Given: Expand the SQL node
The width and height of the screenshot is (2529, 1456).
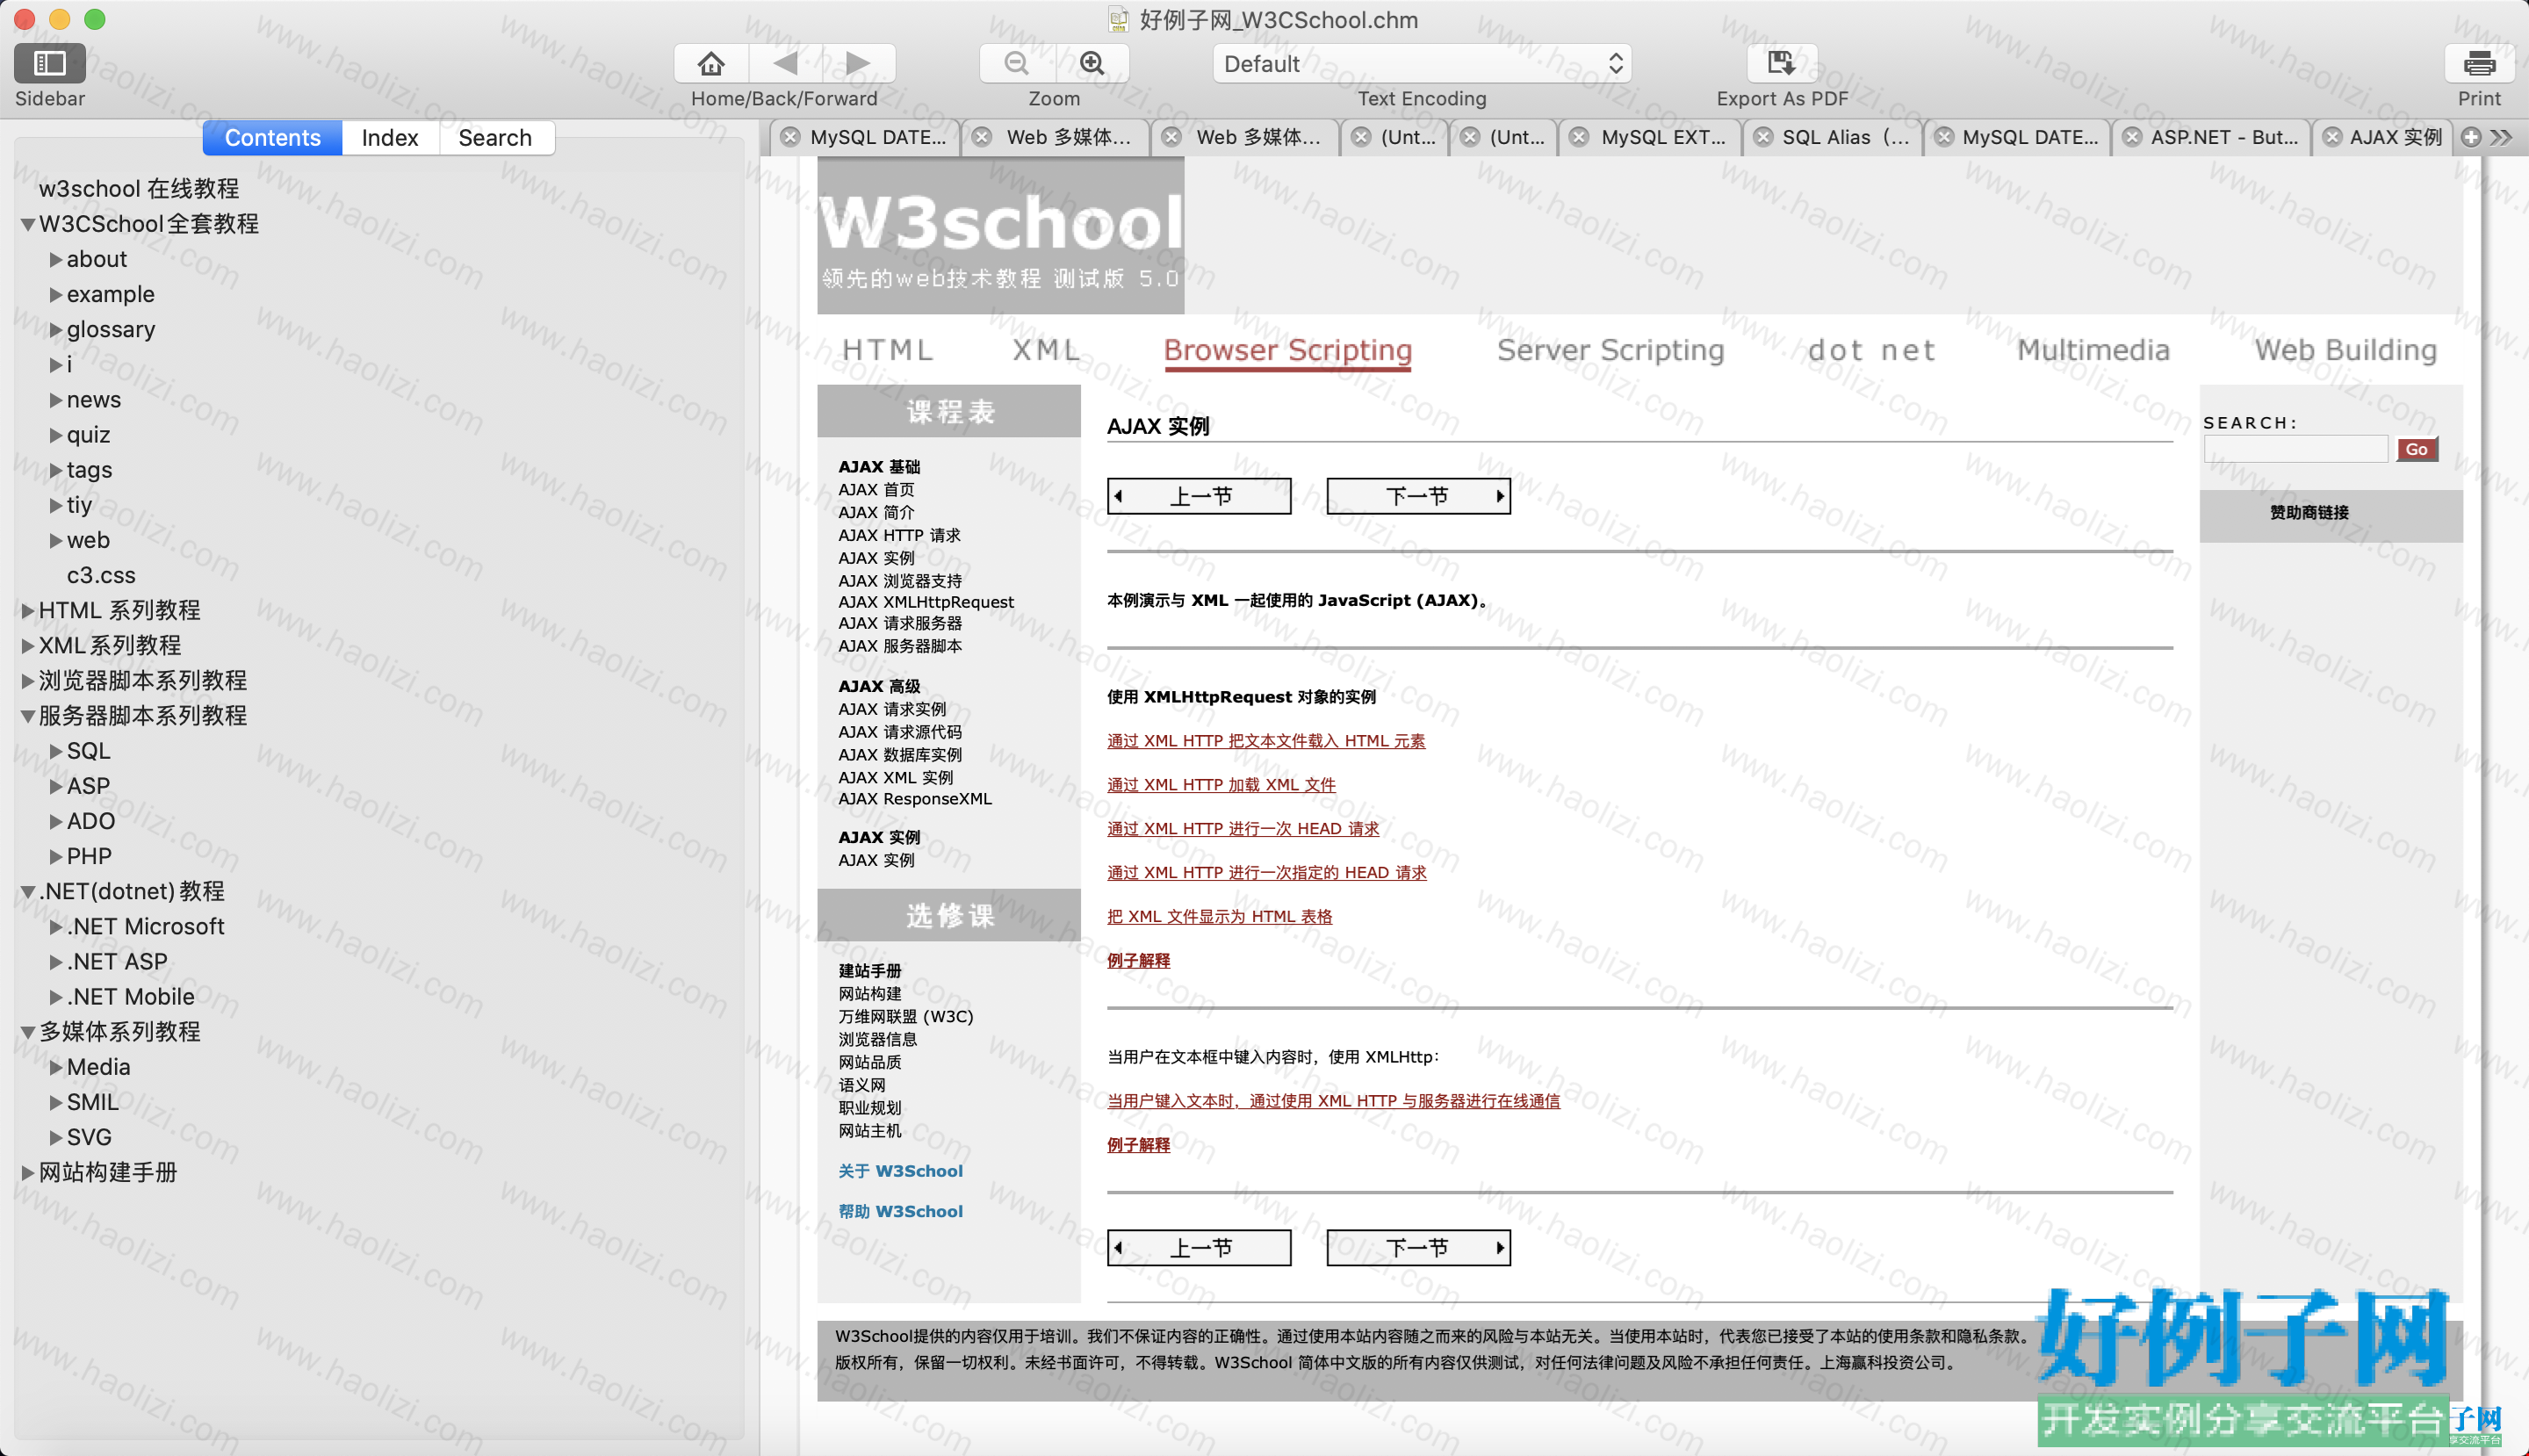Looking at the screenshot, I should (56, 752).
